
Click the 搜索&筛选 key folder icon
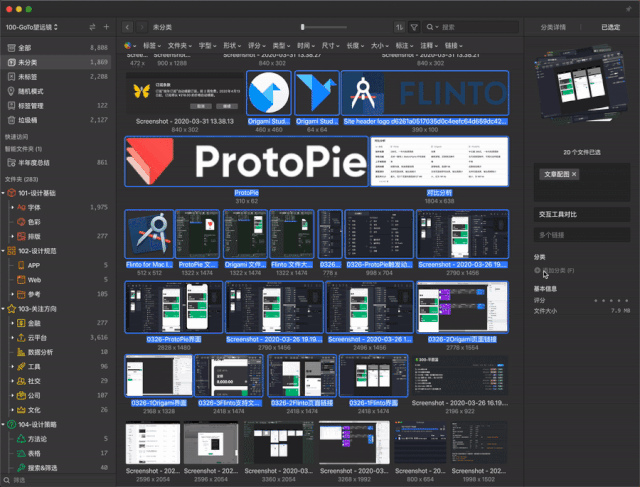(21, 468)
